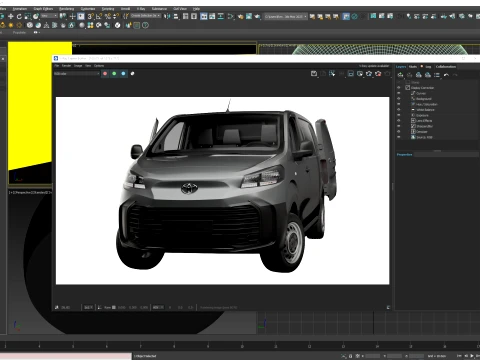Screen dimensions: 480x360
Task: Click the Track mouse icon in frame buffer
Action: [332, 74]
